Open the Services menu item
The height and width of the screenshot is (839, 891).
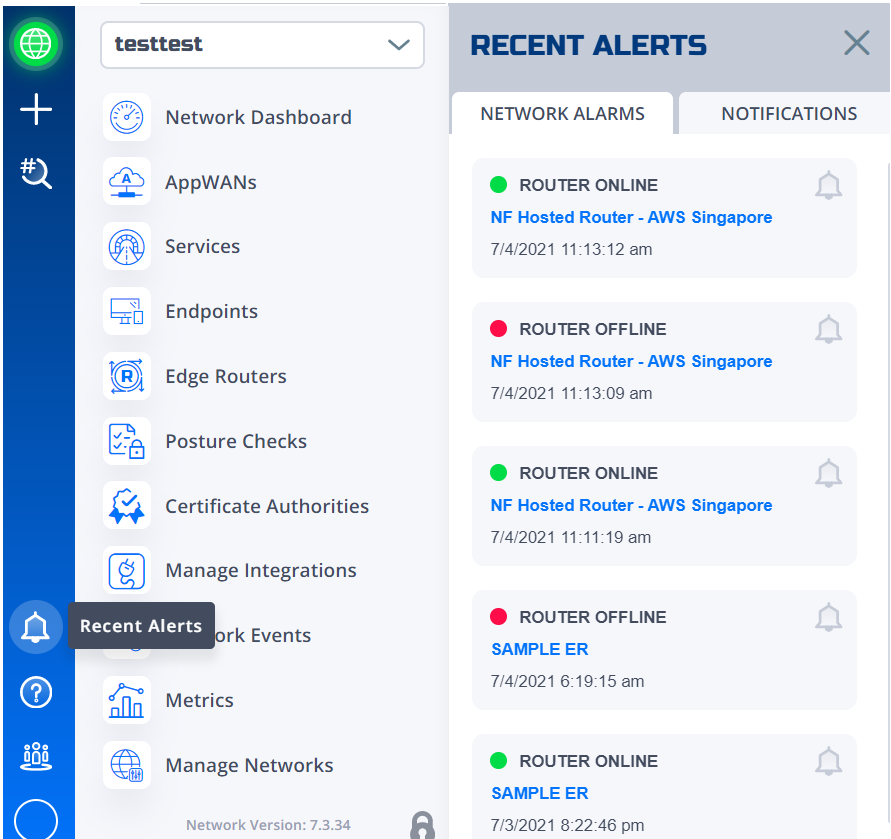point(203,247)
